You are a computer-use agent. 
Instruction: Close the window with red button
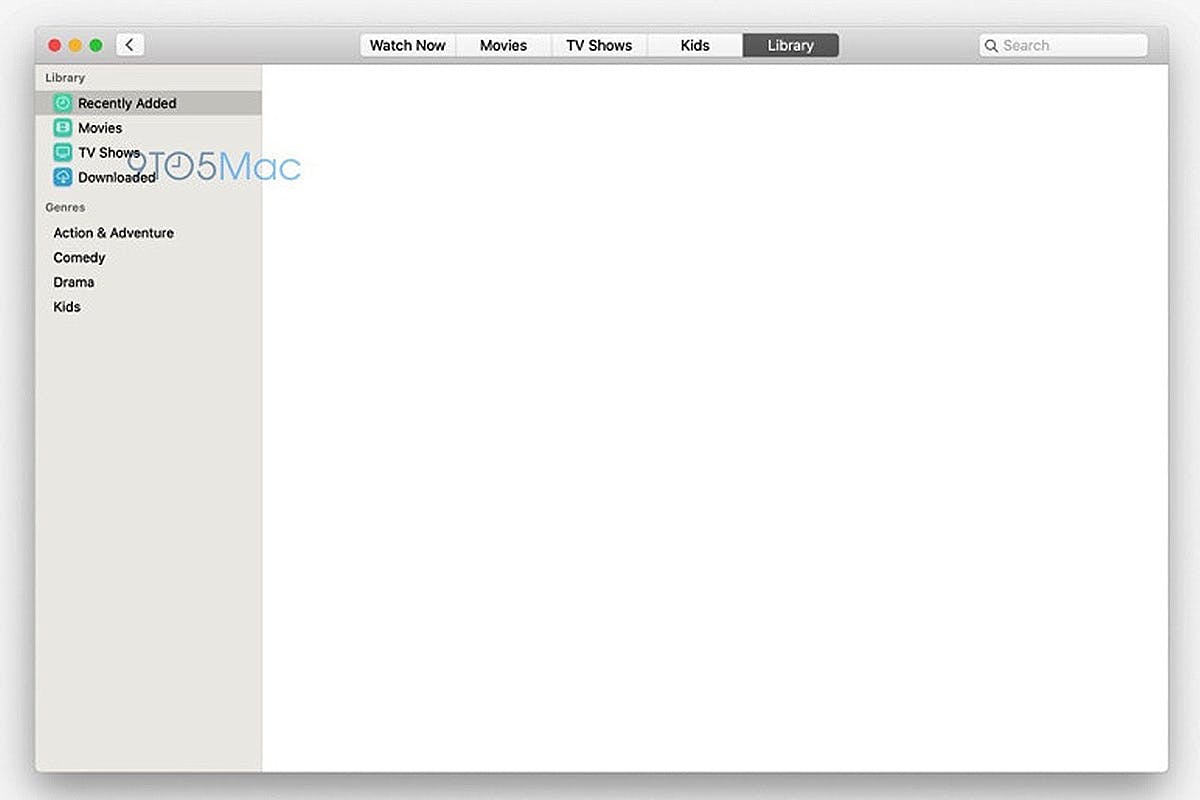[x=54, y=45]
